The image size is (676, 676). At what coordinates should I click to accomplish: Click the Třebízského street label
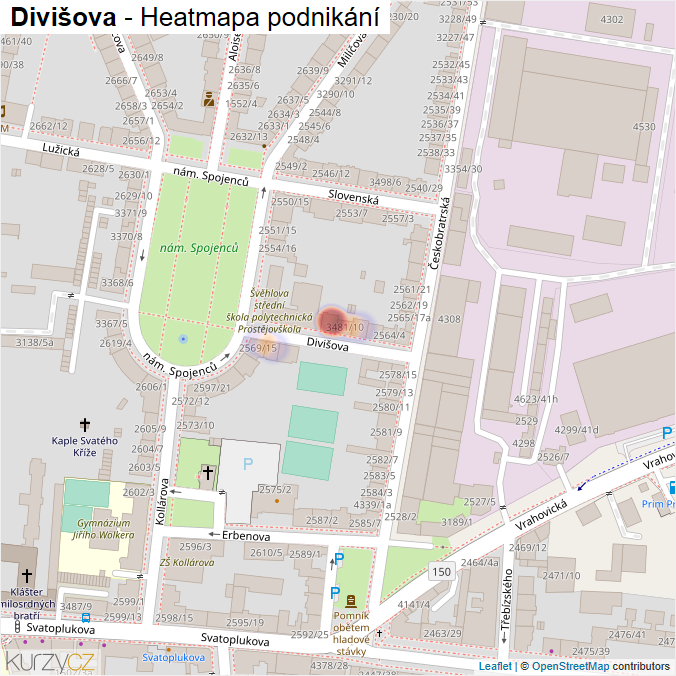508,600
